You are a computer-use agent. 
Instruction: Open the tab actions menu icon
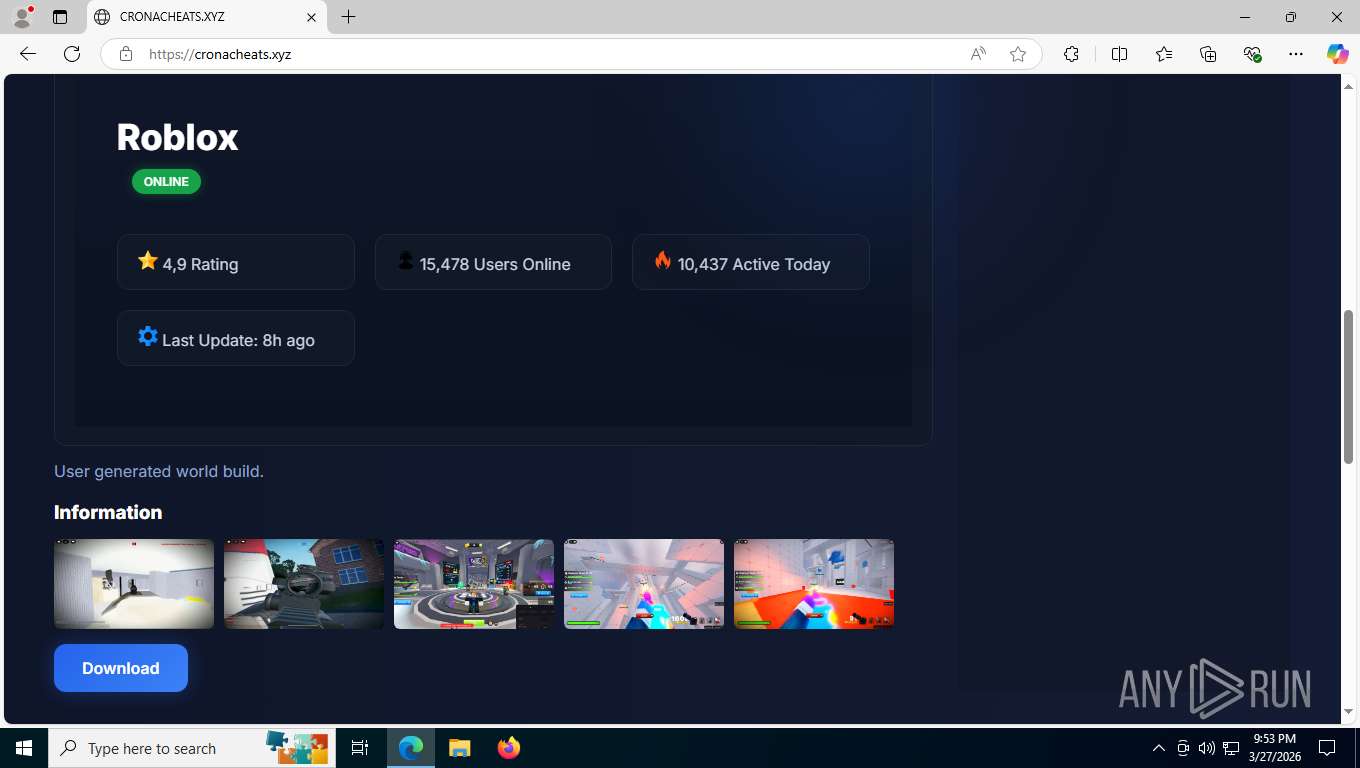[60, 17]
